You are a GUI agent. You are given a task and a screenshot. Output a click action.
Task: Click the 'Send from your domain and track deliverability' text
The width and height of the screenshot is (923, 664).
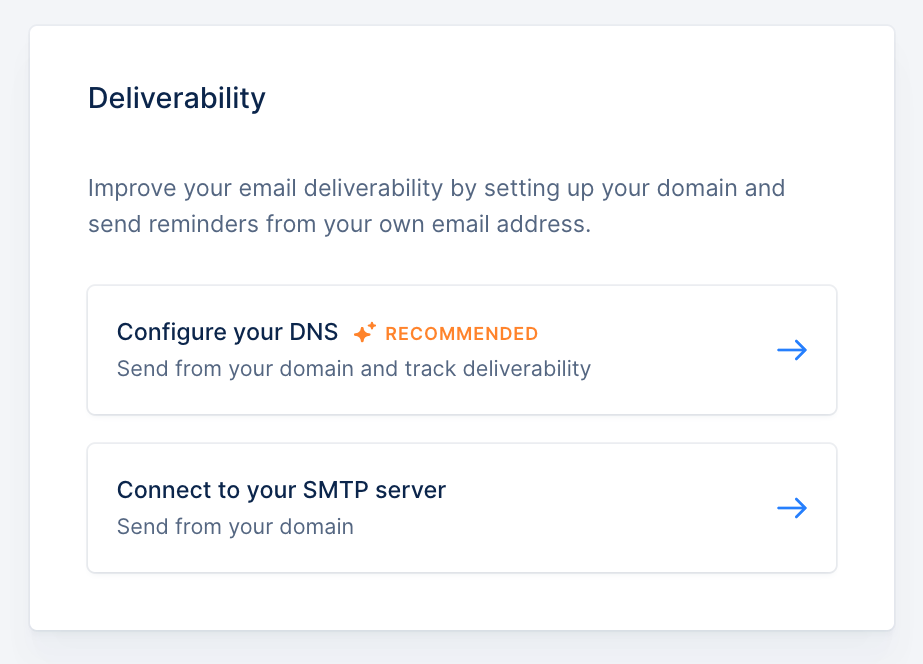click(x=354, y=368)
